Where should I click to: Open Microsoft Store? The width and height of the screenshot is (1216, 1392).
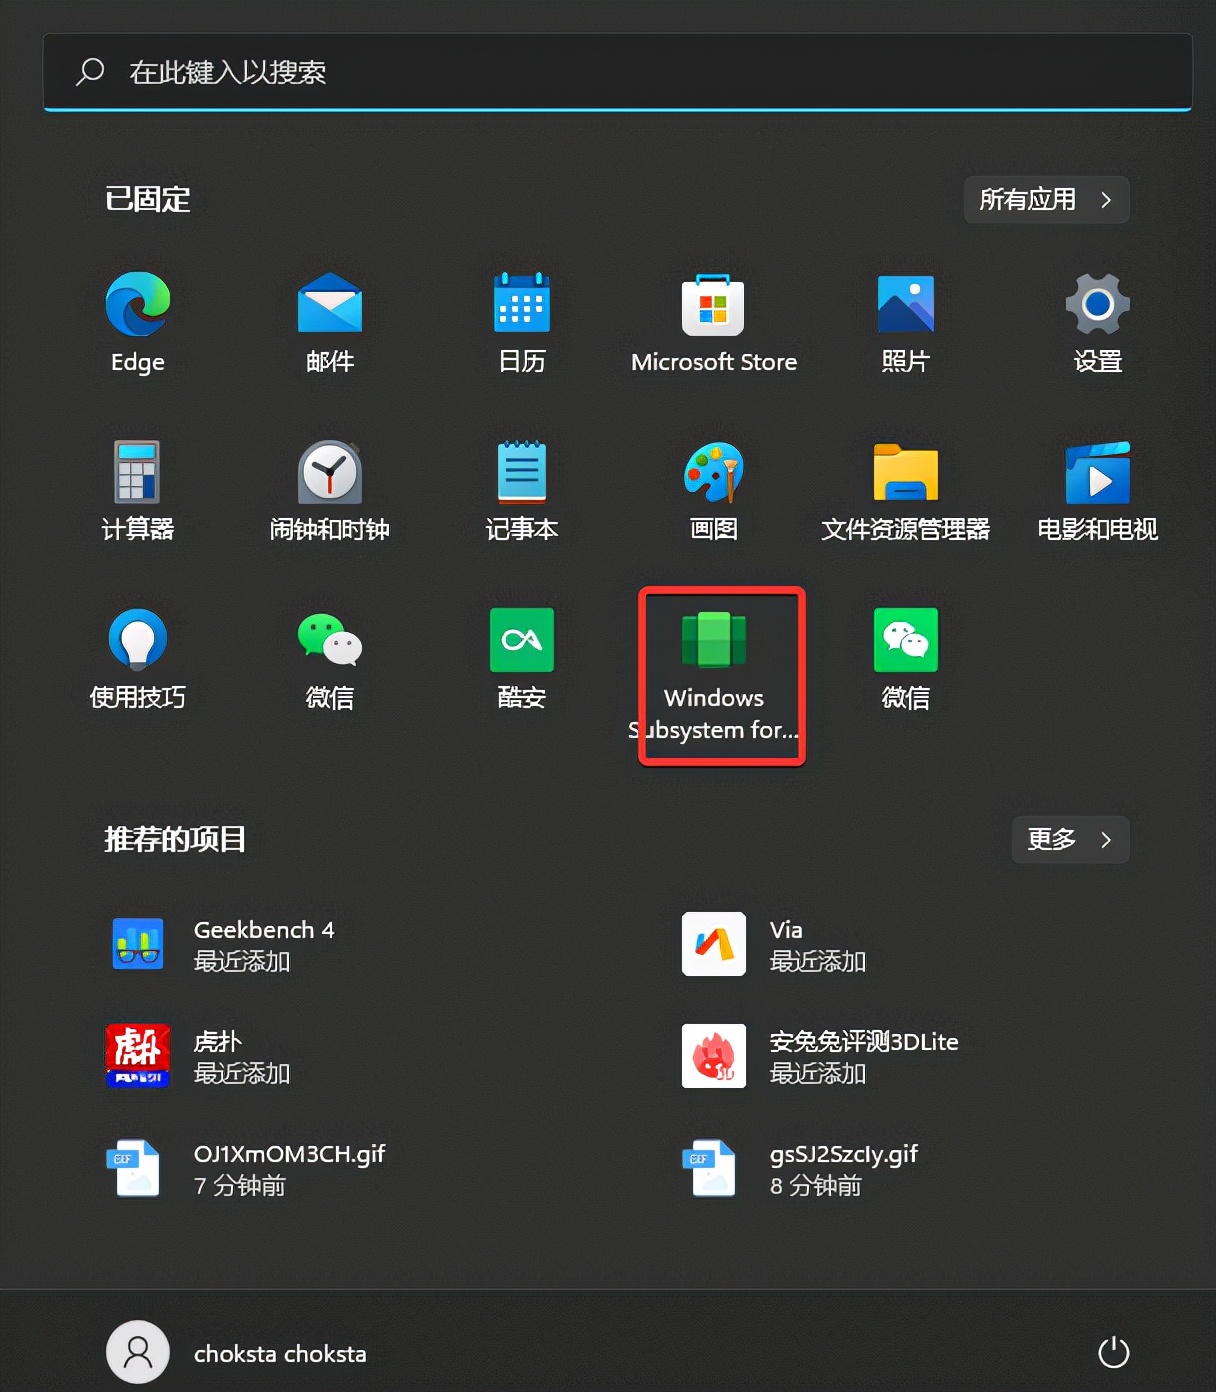(714, 323)
